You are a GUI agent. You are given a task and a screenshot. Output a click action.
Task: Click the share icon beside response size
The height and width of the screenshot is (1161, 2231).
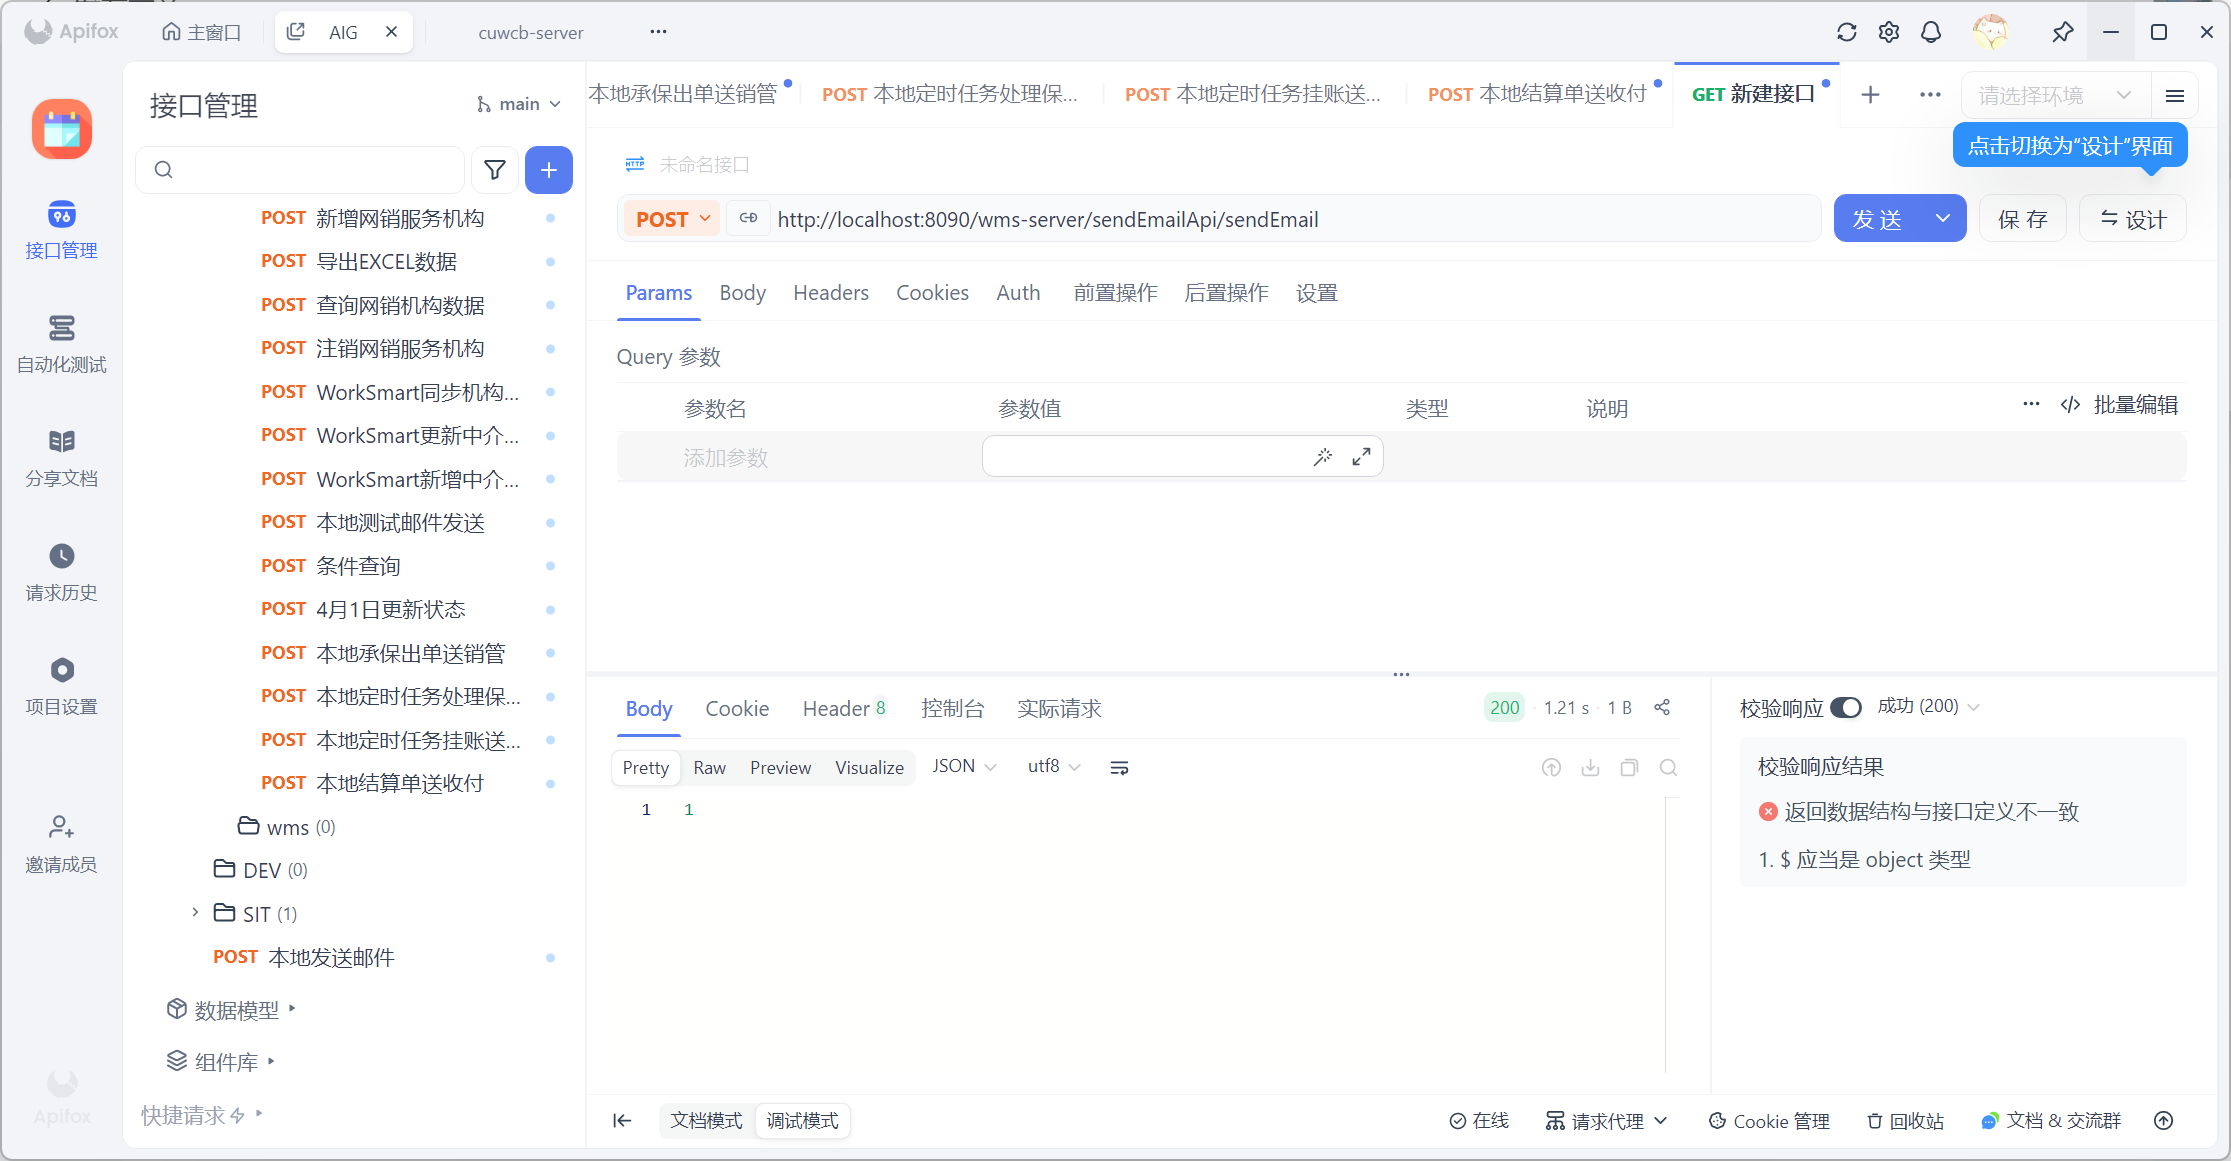(1662, 707)
